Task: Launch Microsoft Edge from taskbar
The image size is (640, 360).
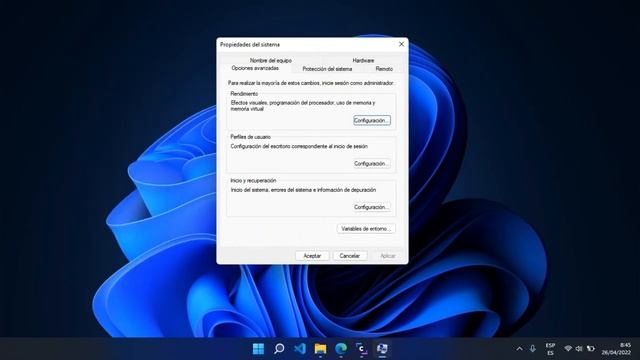Action: pos(341,349)
